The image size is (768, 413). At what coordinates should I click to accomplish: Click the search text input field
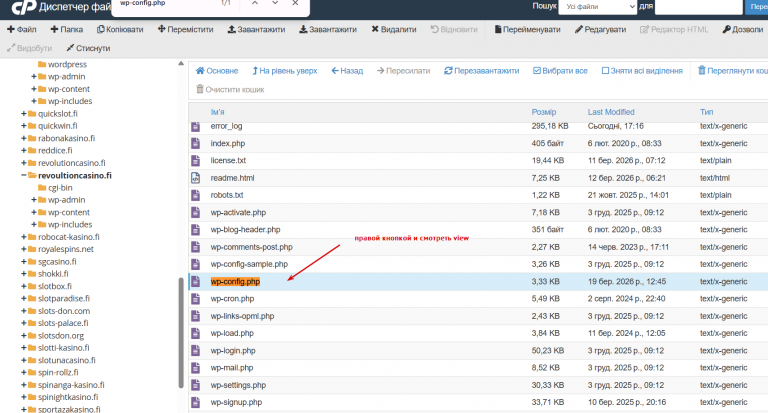698,6
